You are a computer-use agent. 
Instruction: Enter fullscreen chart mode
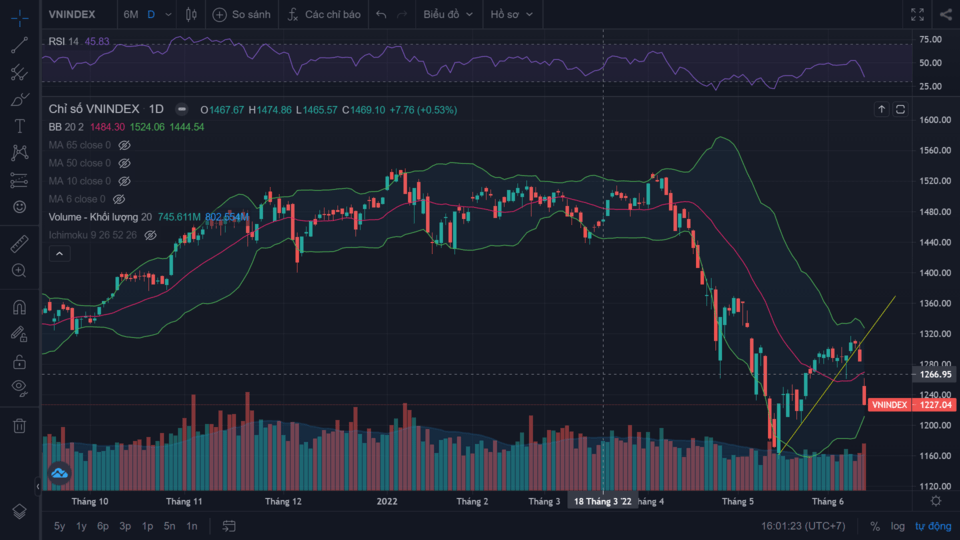point(918,15)
